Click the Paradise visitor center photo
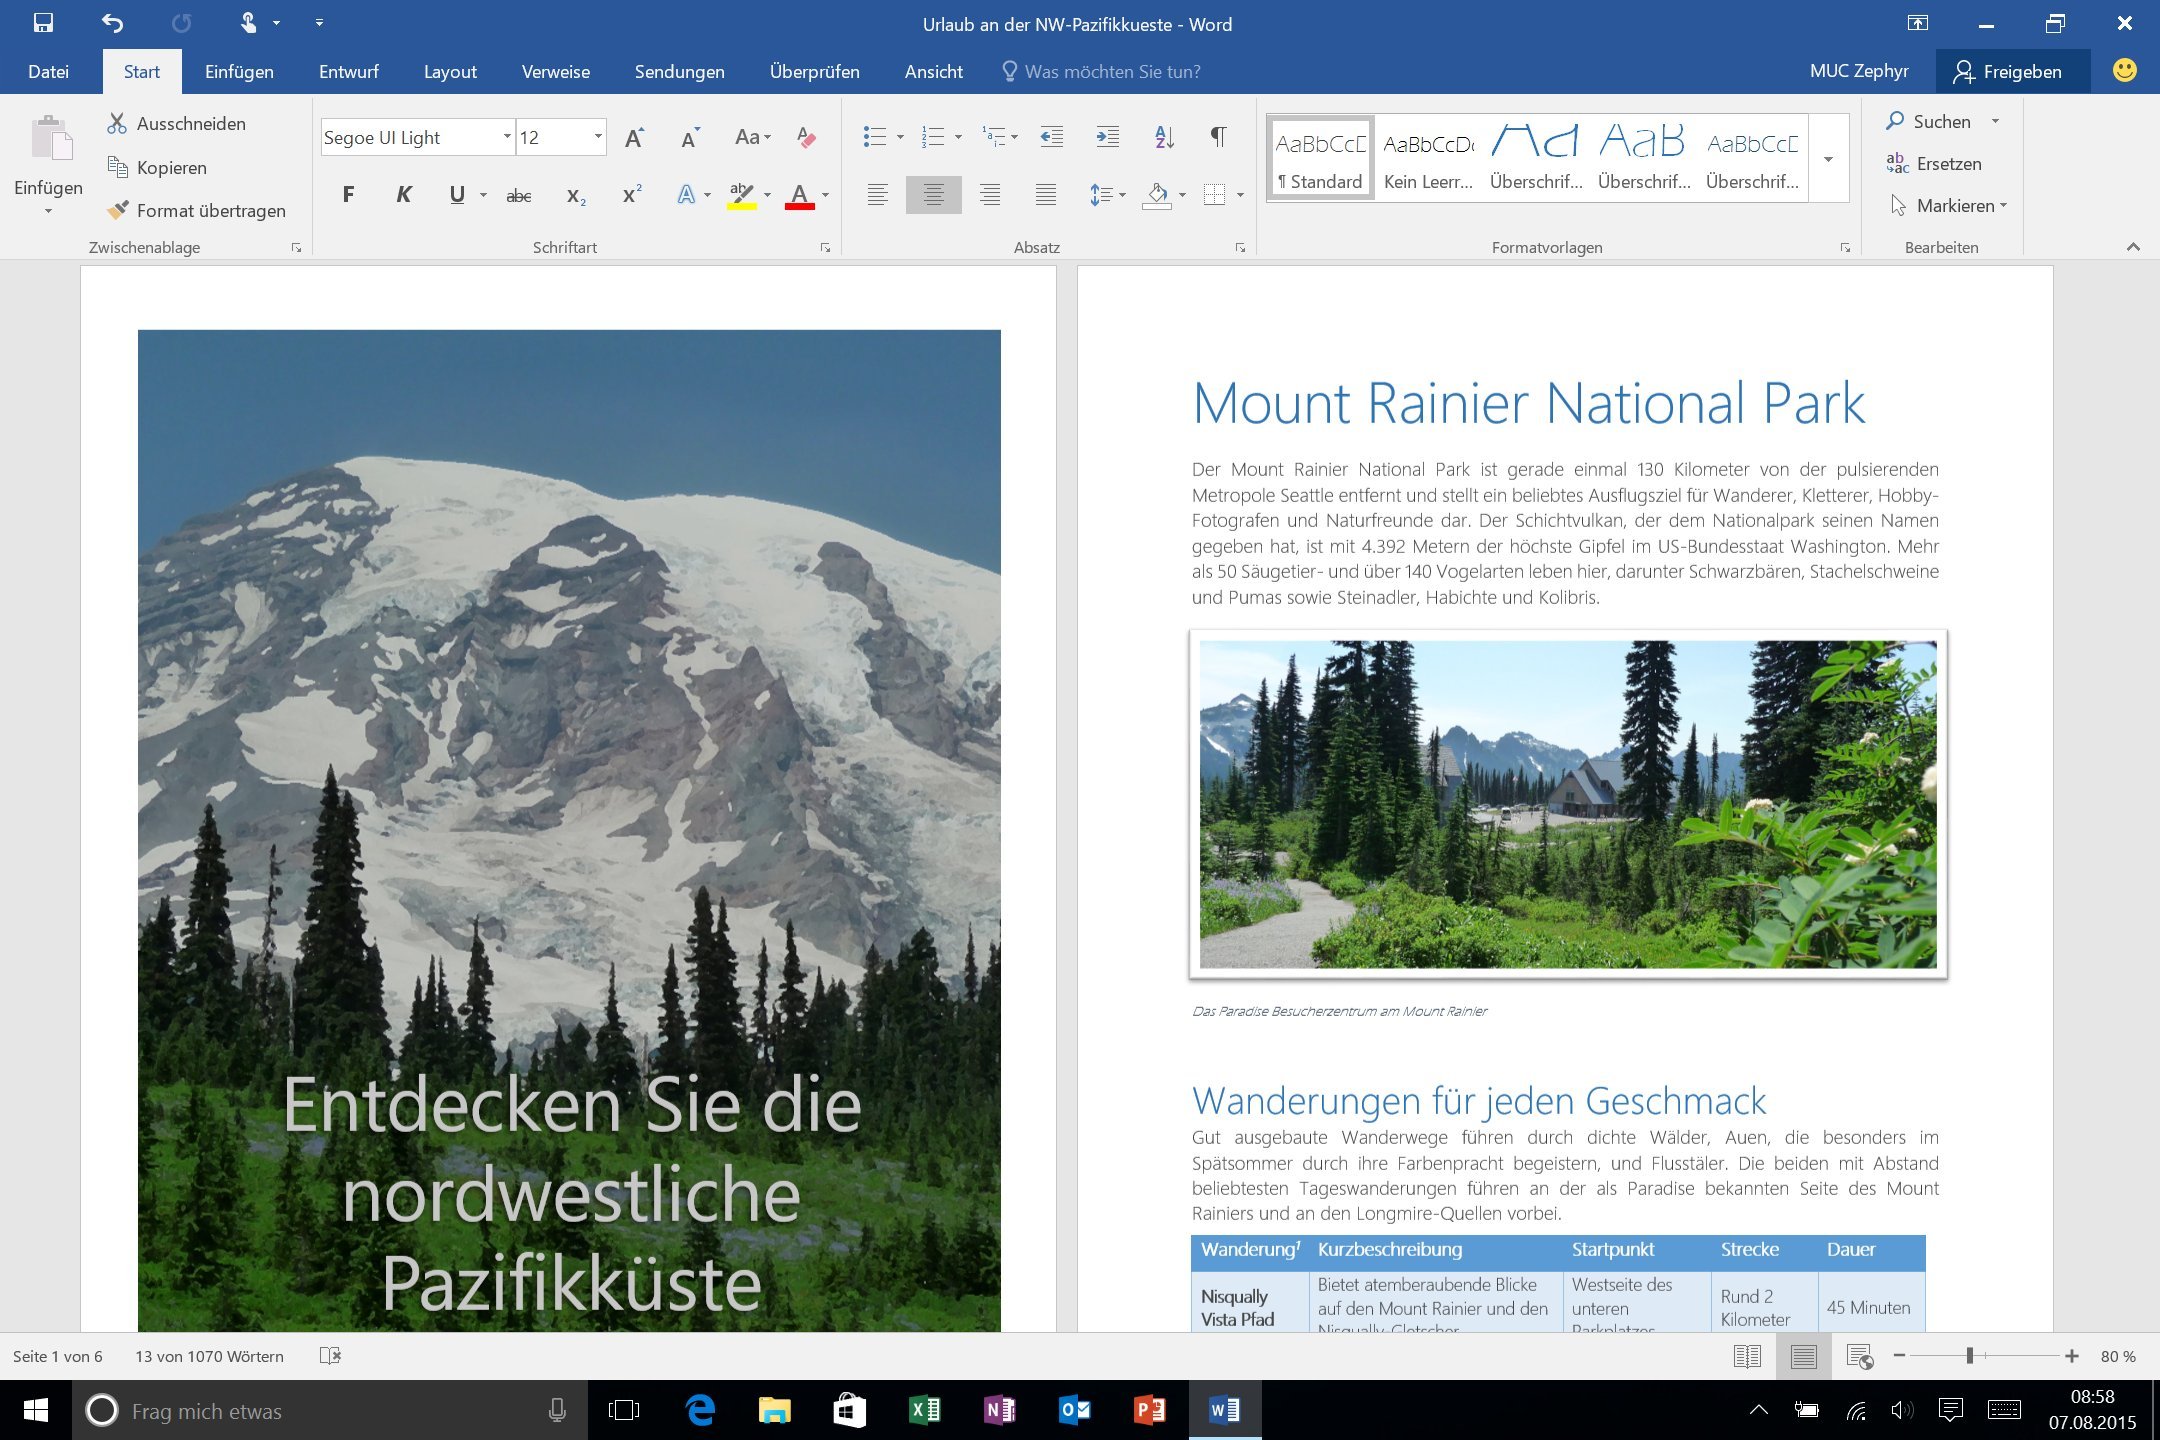Image resolution: width=2160 pixels, height=1440 pixels. 1567,804
